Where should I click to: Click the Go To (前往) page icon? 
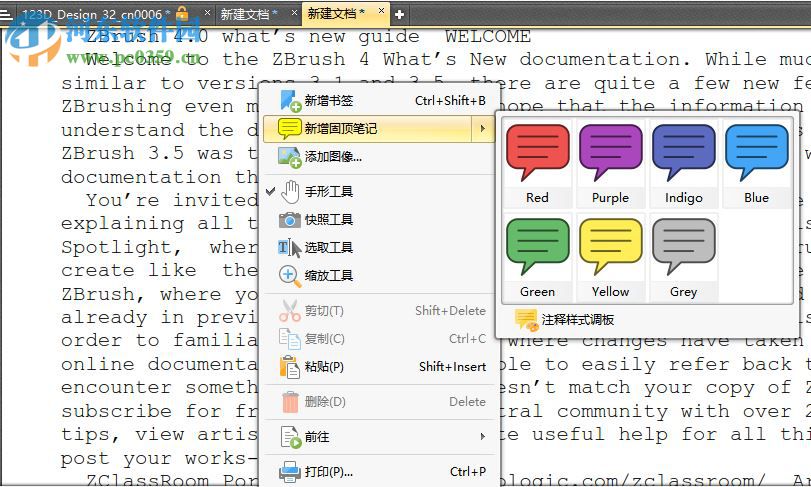tap(291, 437)
